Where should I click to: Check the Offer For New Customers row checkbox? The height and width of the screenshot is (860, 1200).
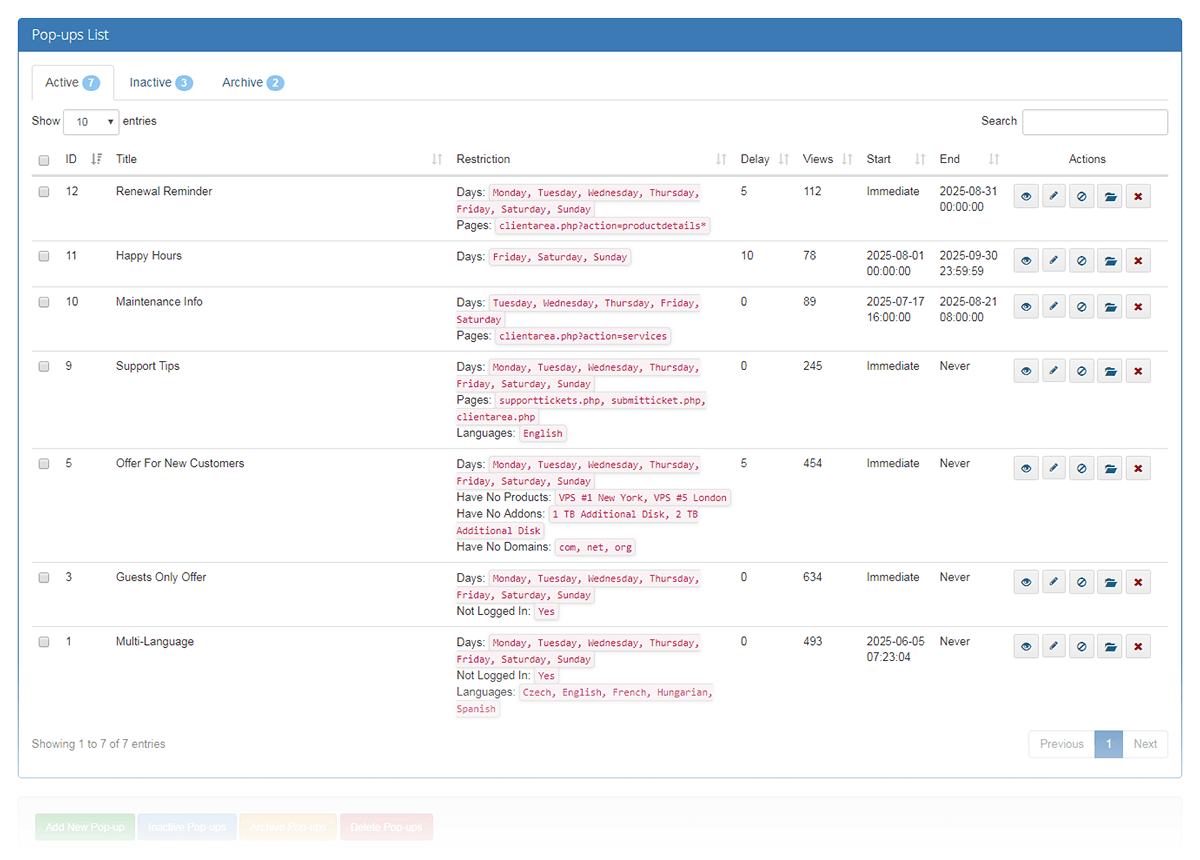tap(44, 464)
